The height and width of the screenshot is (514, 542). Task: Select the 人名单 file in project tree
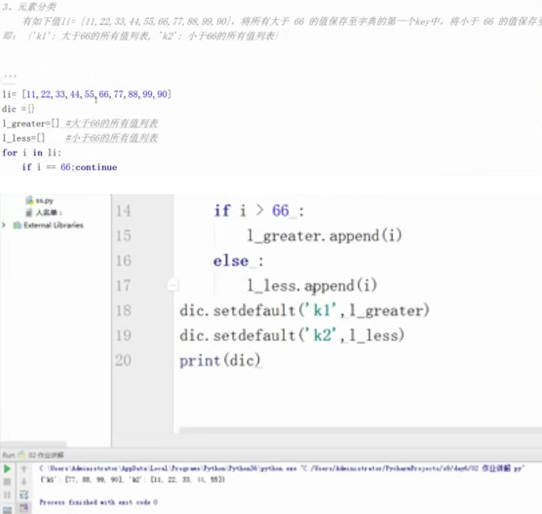(x=49, y=213)
